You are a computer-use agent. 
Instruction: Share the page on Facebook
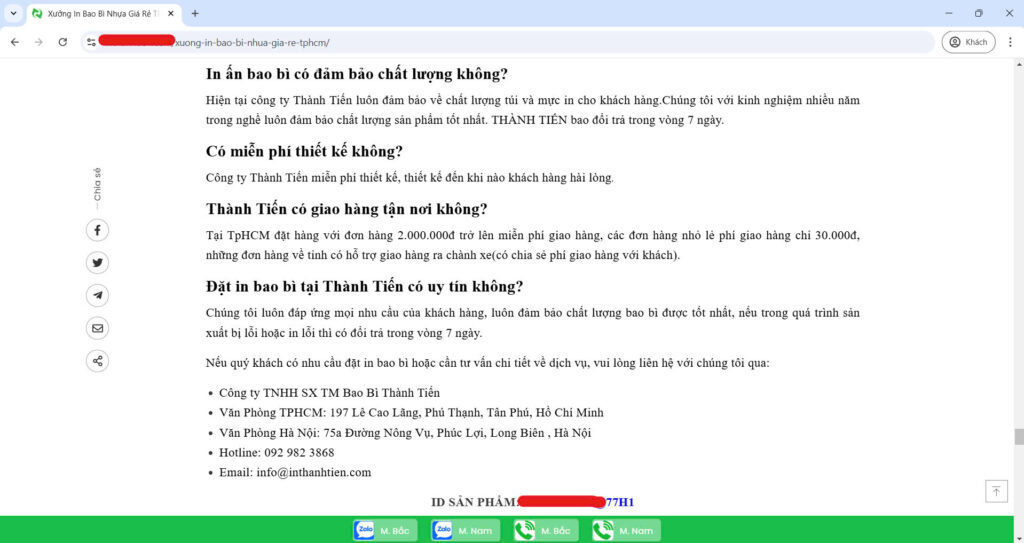click(x=97, y=230)
